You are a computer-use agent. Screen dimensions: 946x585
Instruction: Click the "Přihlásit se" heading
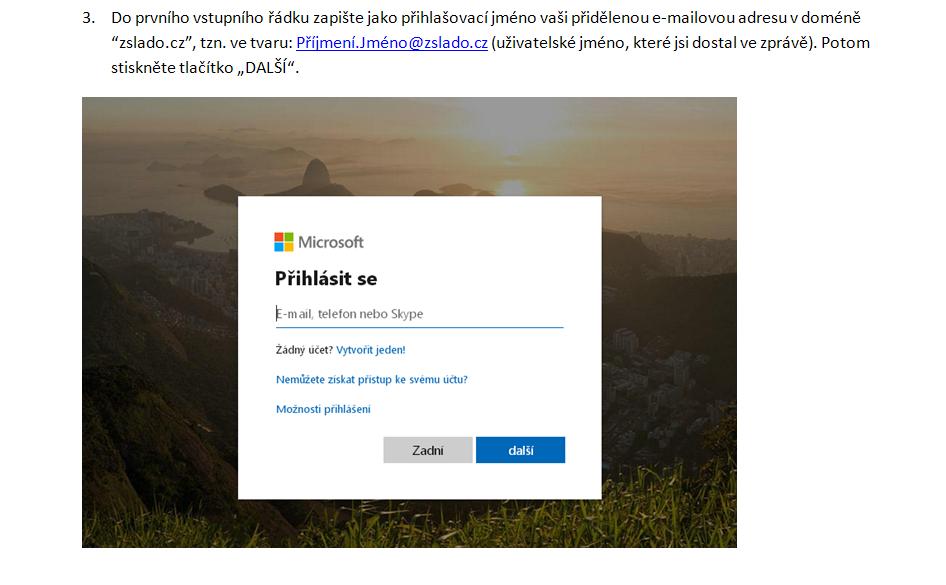(x=326, y=279)
